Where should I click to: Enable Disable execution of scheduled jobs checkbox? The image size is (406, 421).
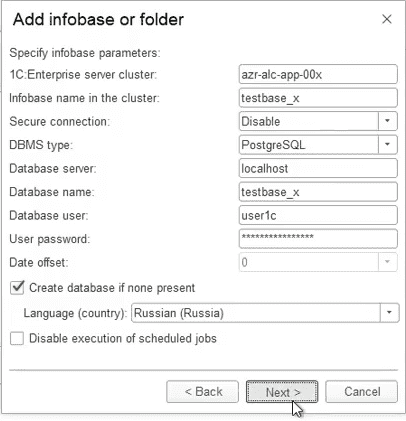[17, 338]
